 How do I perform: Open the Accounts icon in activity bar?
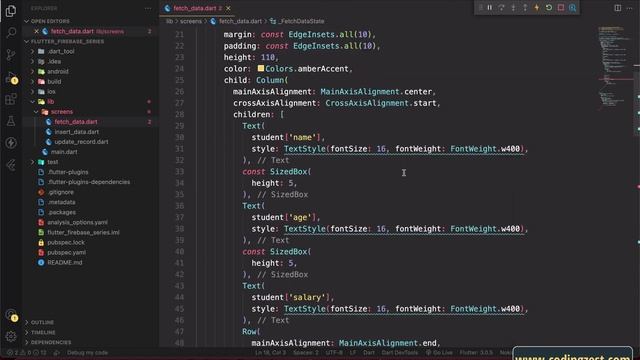tap(11, 315)
